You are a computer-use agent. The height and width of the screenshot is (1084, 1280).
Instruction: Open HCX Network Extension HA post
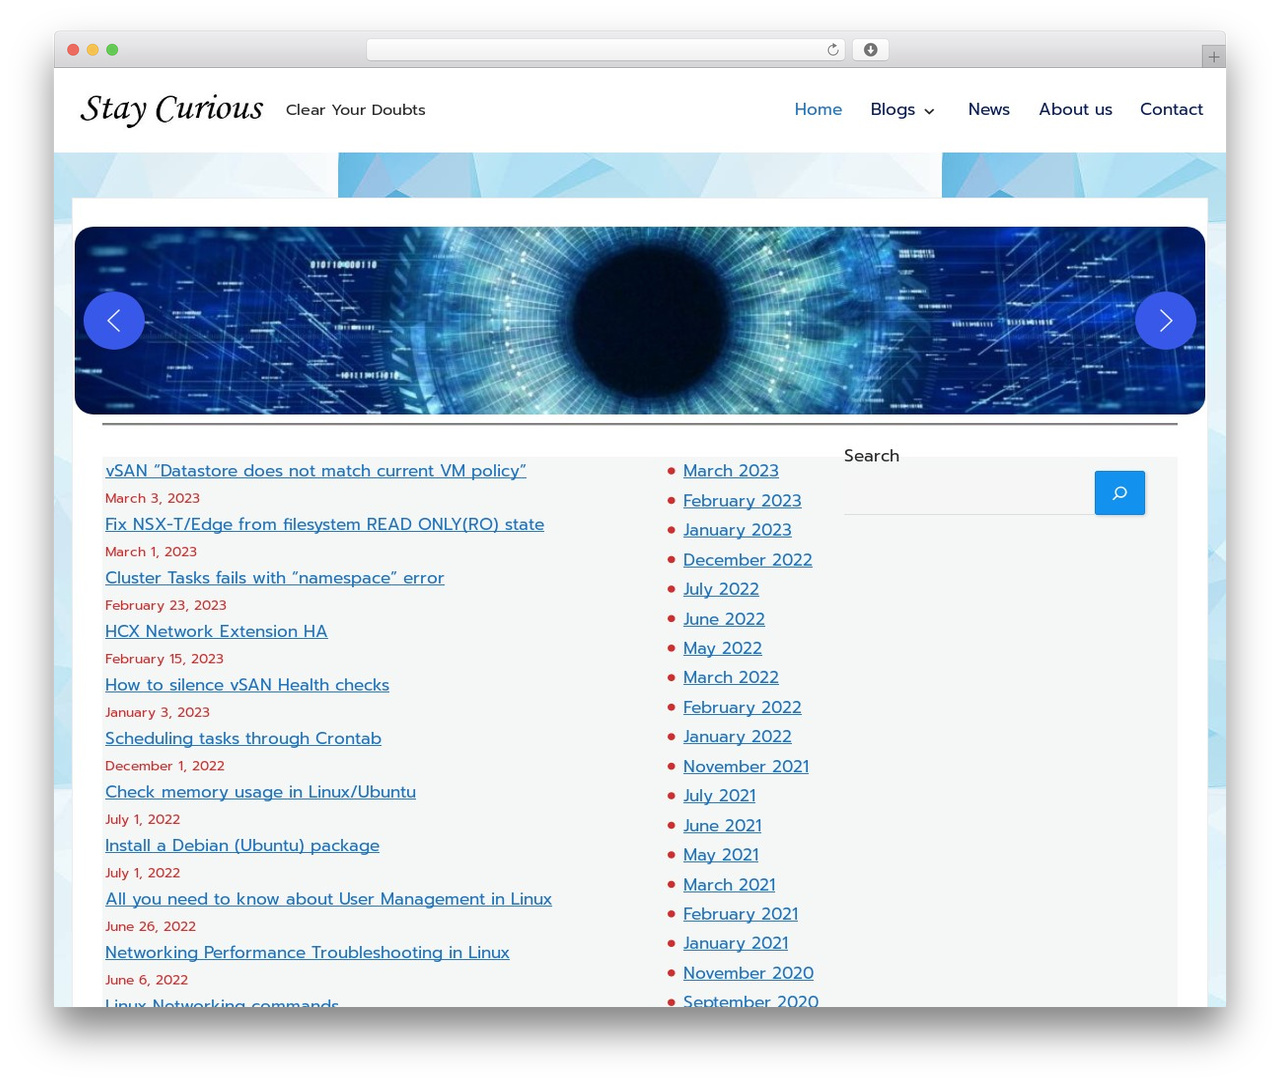[x=216, y=631]
